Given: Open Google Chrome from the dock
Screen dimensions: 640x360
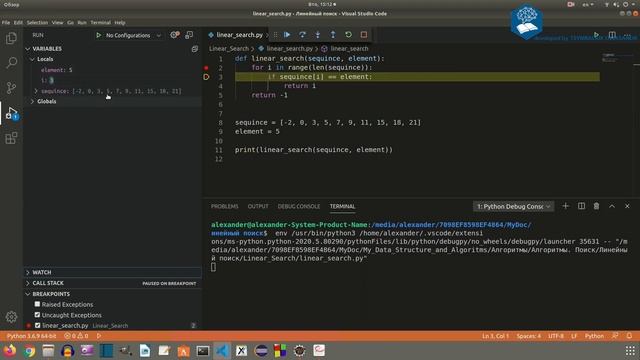Looking at the screenshot, I should pos(29,351).
